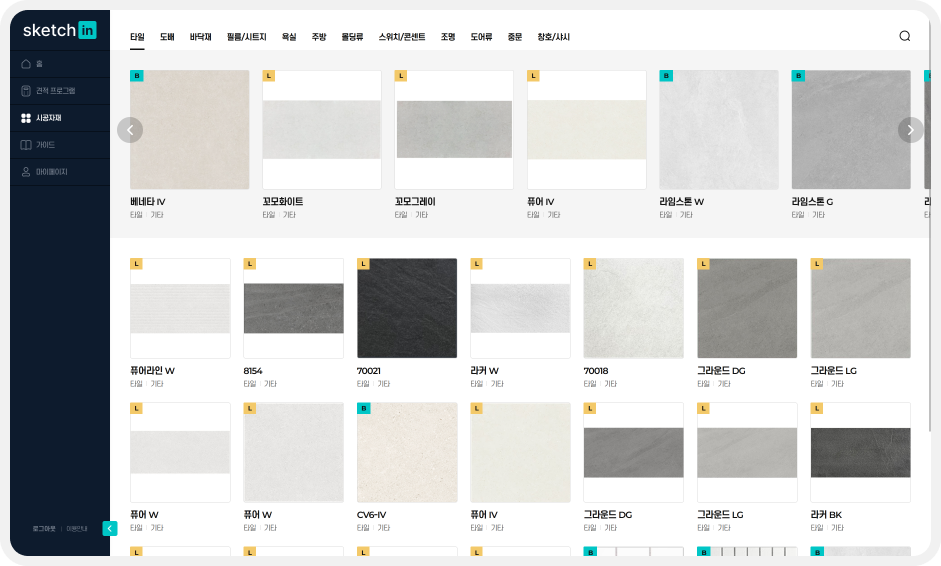The image size is (941, 566).
Task: Open 견적 프로그램 sidebar icon
Action: pyautogui.click(x=26, y=91)
